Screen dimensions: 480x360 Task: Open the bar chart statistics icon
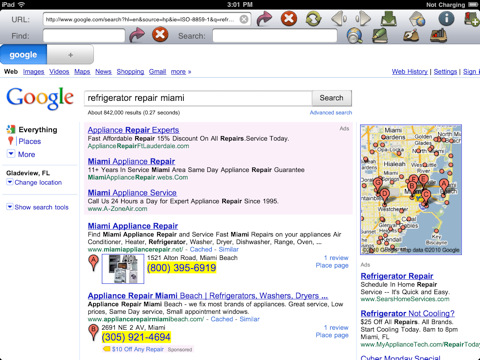(438, 35)
